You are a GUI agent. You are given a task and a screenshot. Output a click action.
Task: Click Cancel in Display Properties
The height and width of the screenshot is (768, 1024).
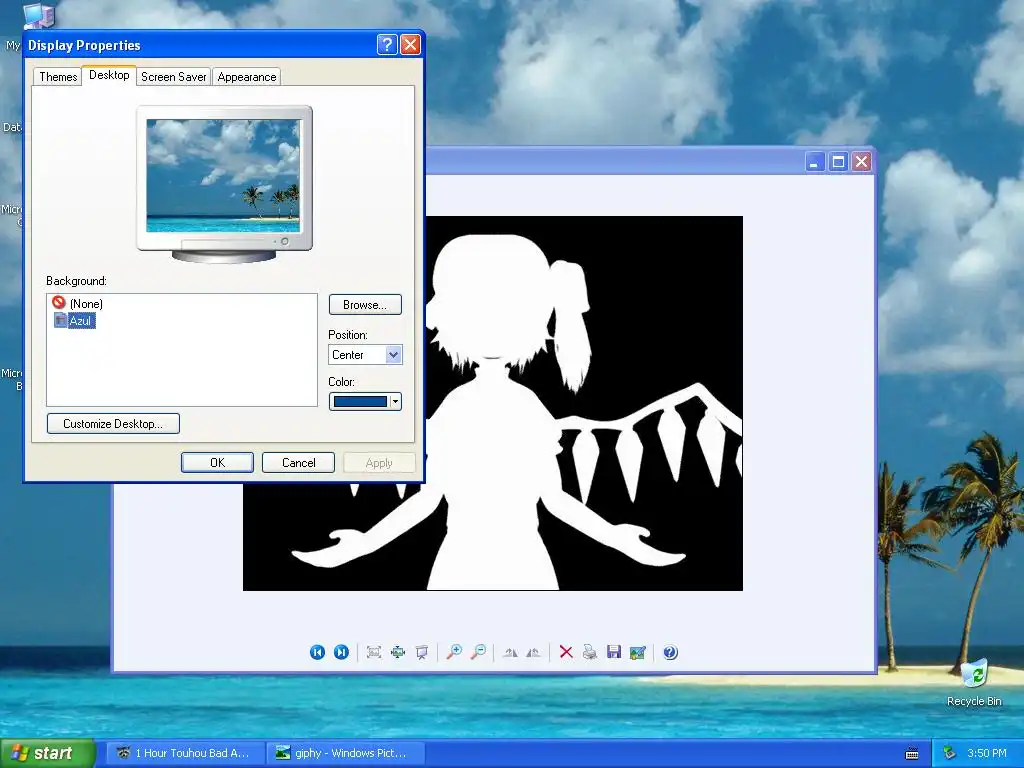[298, 462]
